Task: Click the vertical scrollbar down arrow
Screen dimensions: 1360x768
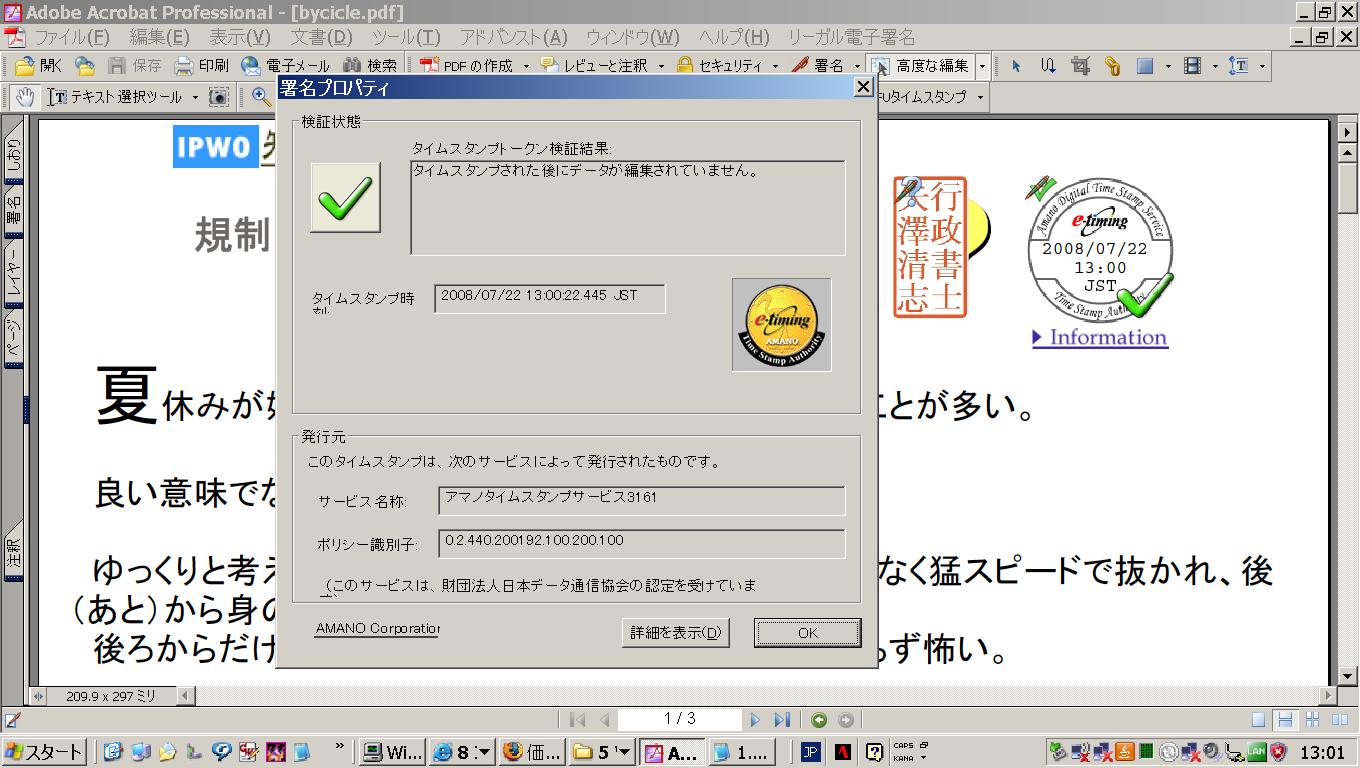Action: (x=1347, y=675)
